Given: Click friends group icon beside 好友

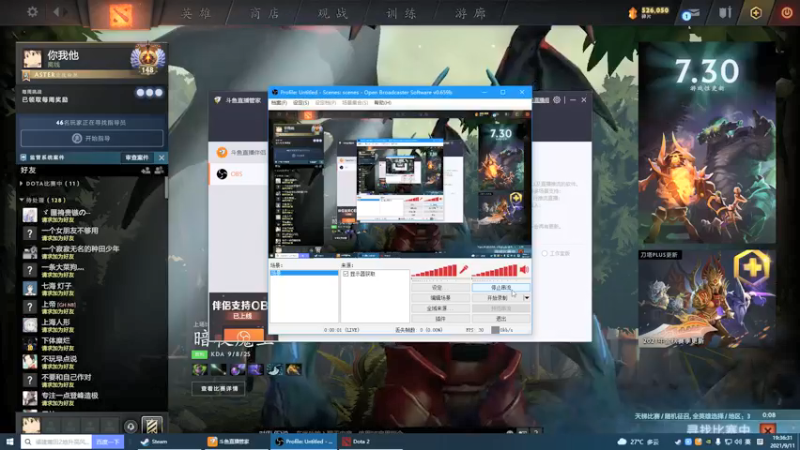Looking at the screenshot, I should pyautogui.click(x=159, y=170).
